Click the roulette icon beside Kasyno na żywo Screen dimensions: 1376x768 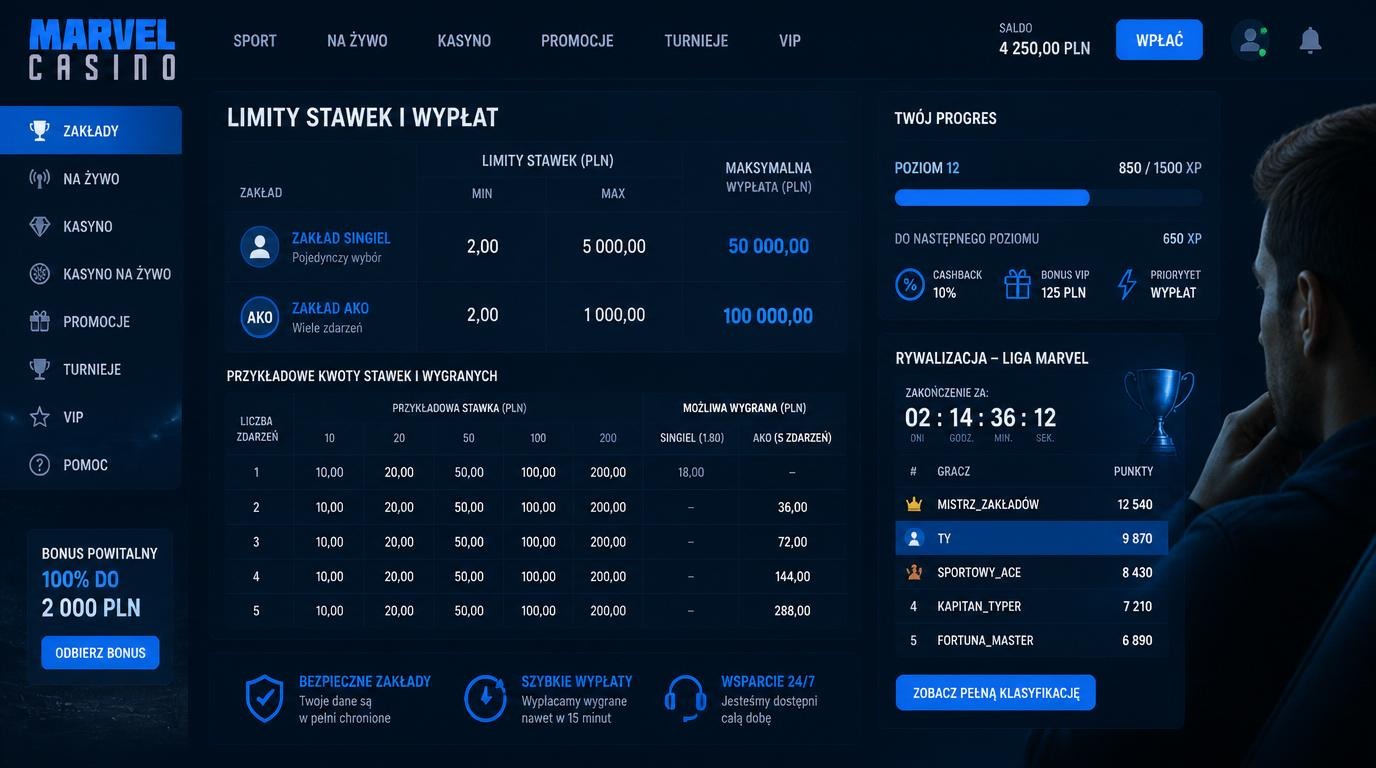click(x=40, y=273)
